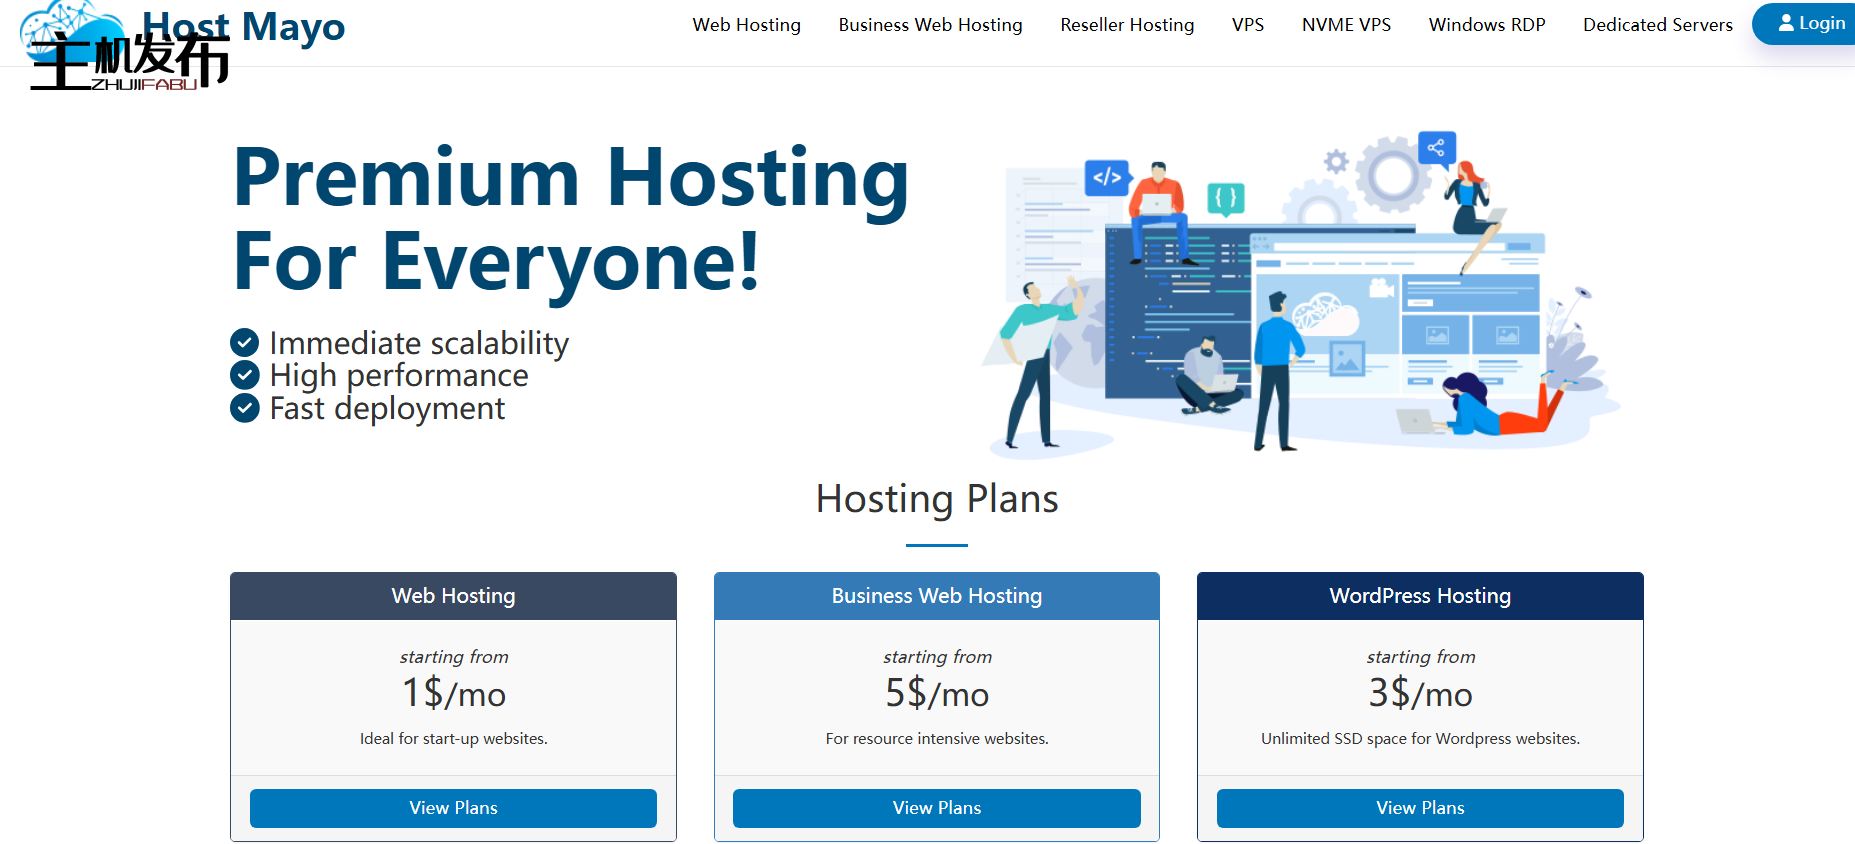Open Dedicated Servers from navigation
Viewport: 1855px width, 844px height.
coord(1657,25)
